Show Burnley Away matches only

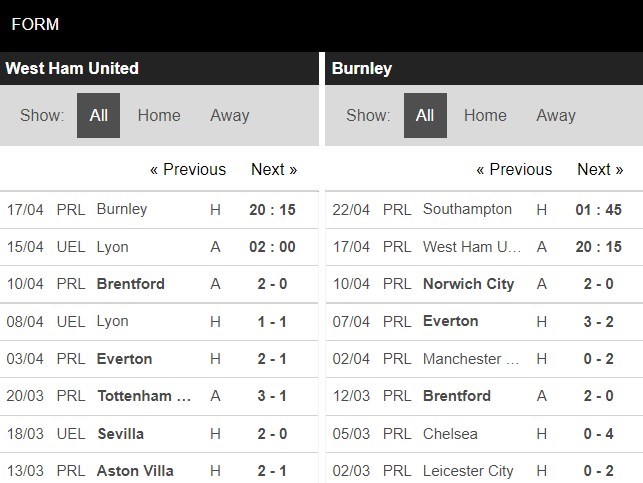(x=556, y=115)
